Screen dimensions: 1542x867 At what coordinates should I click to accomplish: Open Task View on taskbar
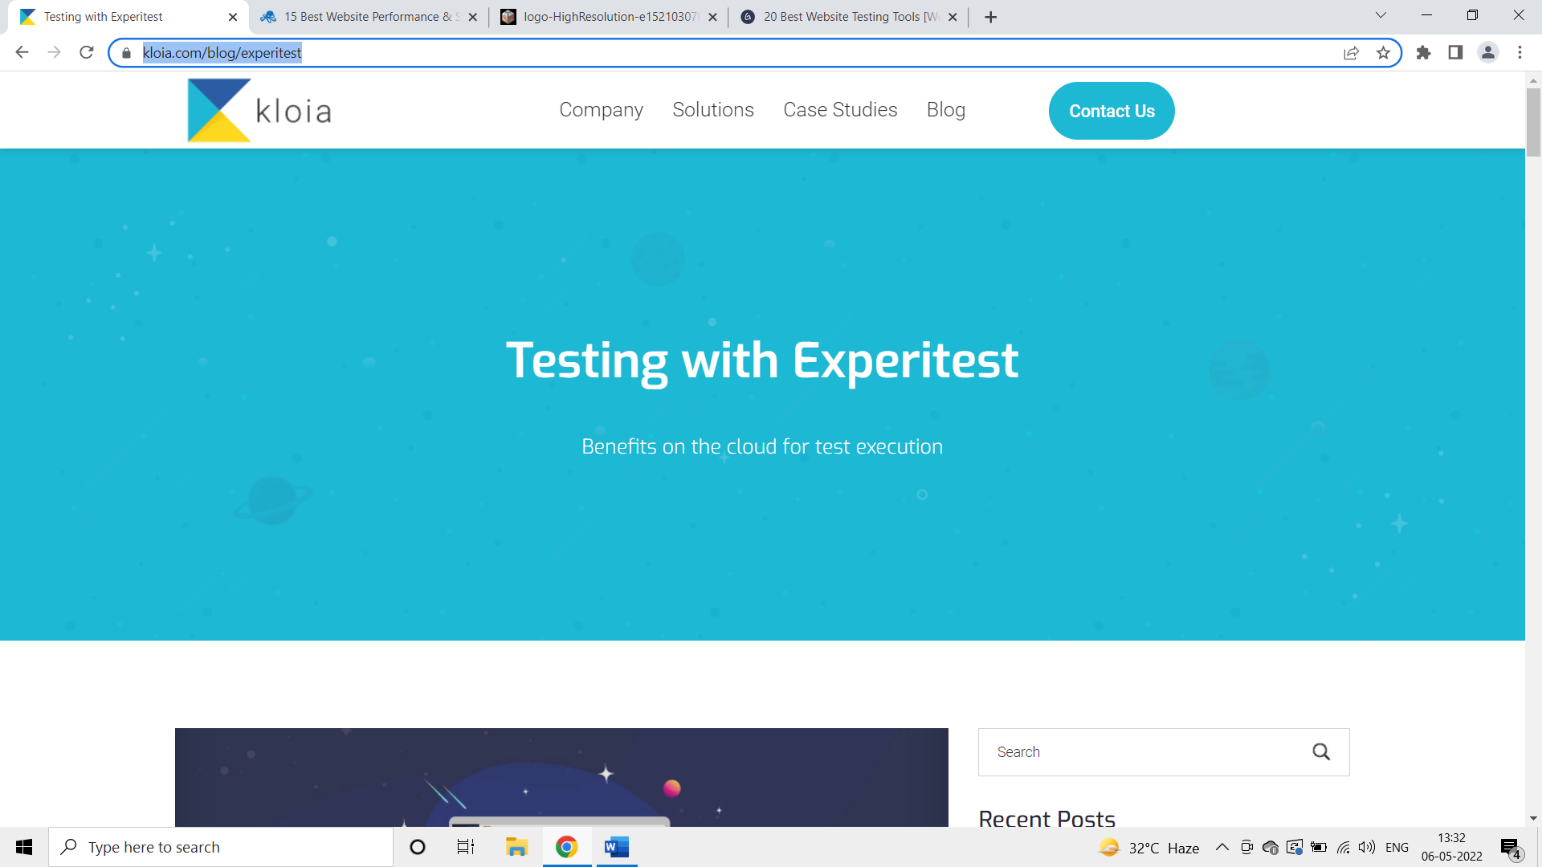click(466, 847)
